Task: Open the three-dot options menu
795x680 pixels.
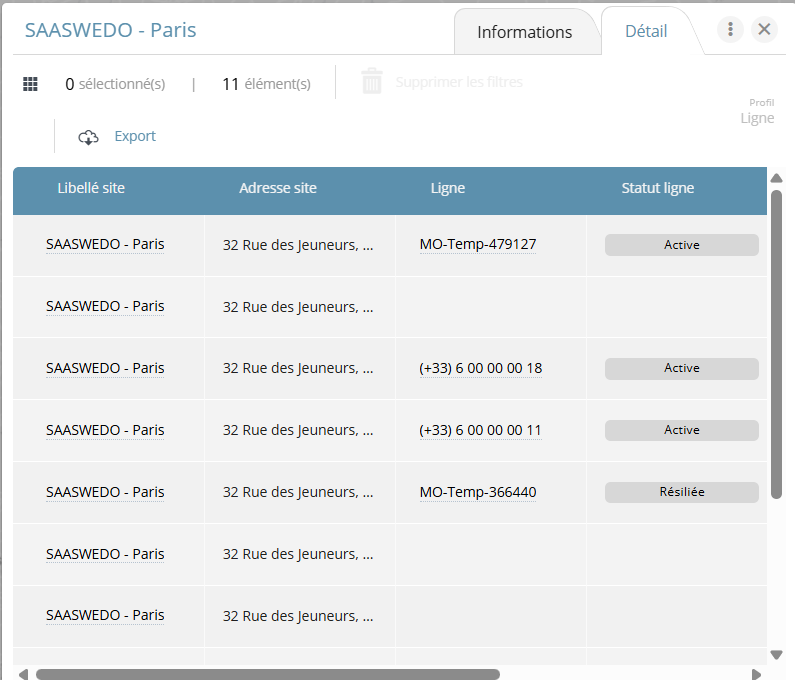Action: pos(730,29)
